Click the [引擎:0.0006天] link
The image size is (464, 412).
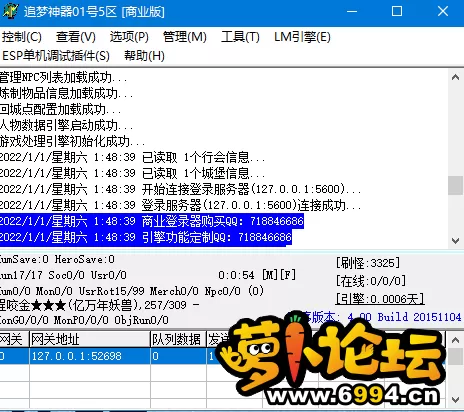coord(380,299)
